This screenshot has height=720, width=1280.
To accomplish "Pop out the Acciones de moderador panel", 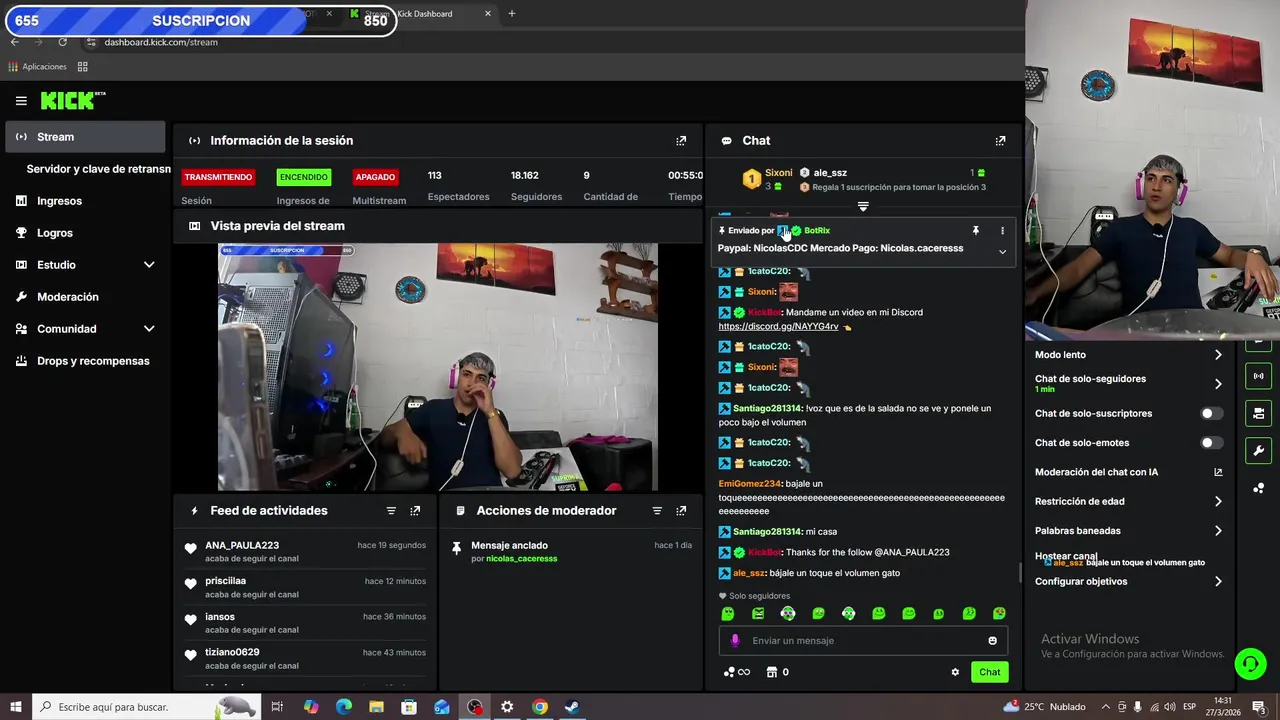I will 681,511.
